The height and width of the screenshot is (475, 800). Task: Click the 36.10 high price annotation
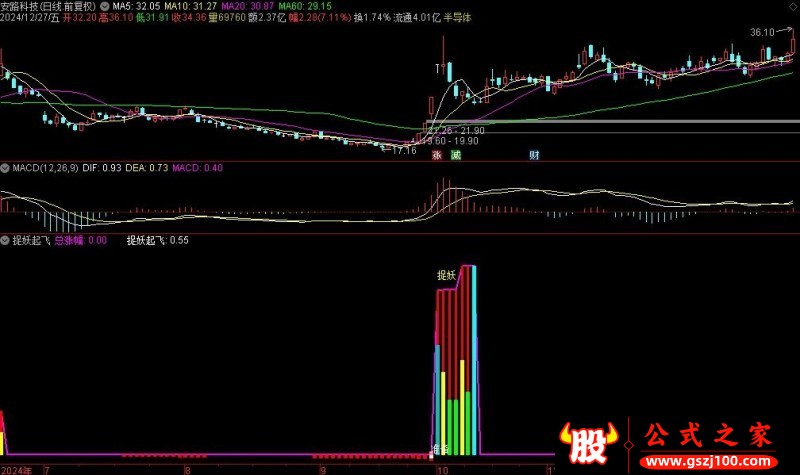[762, 33]
